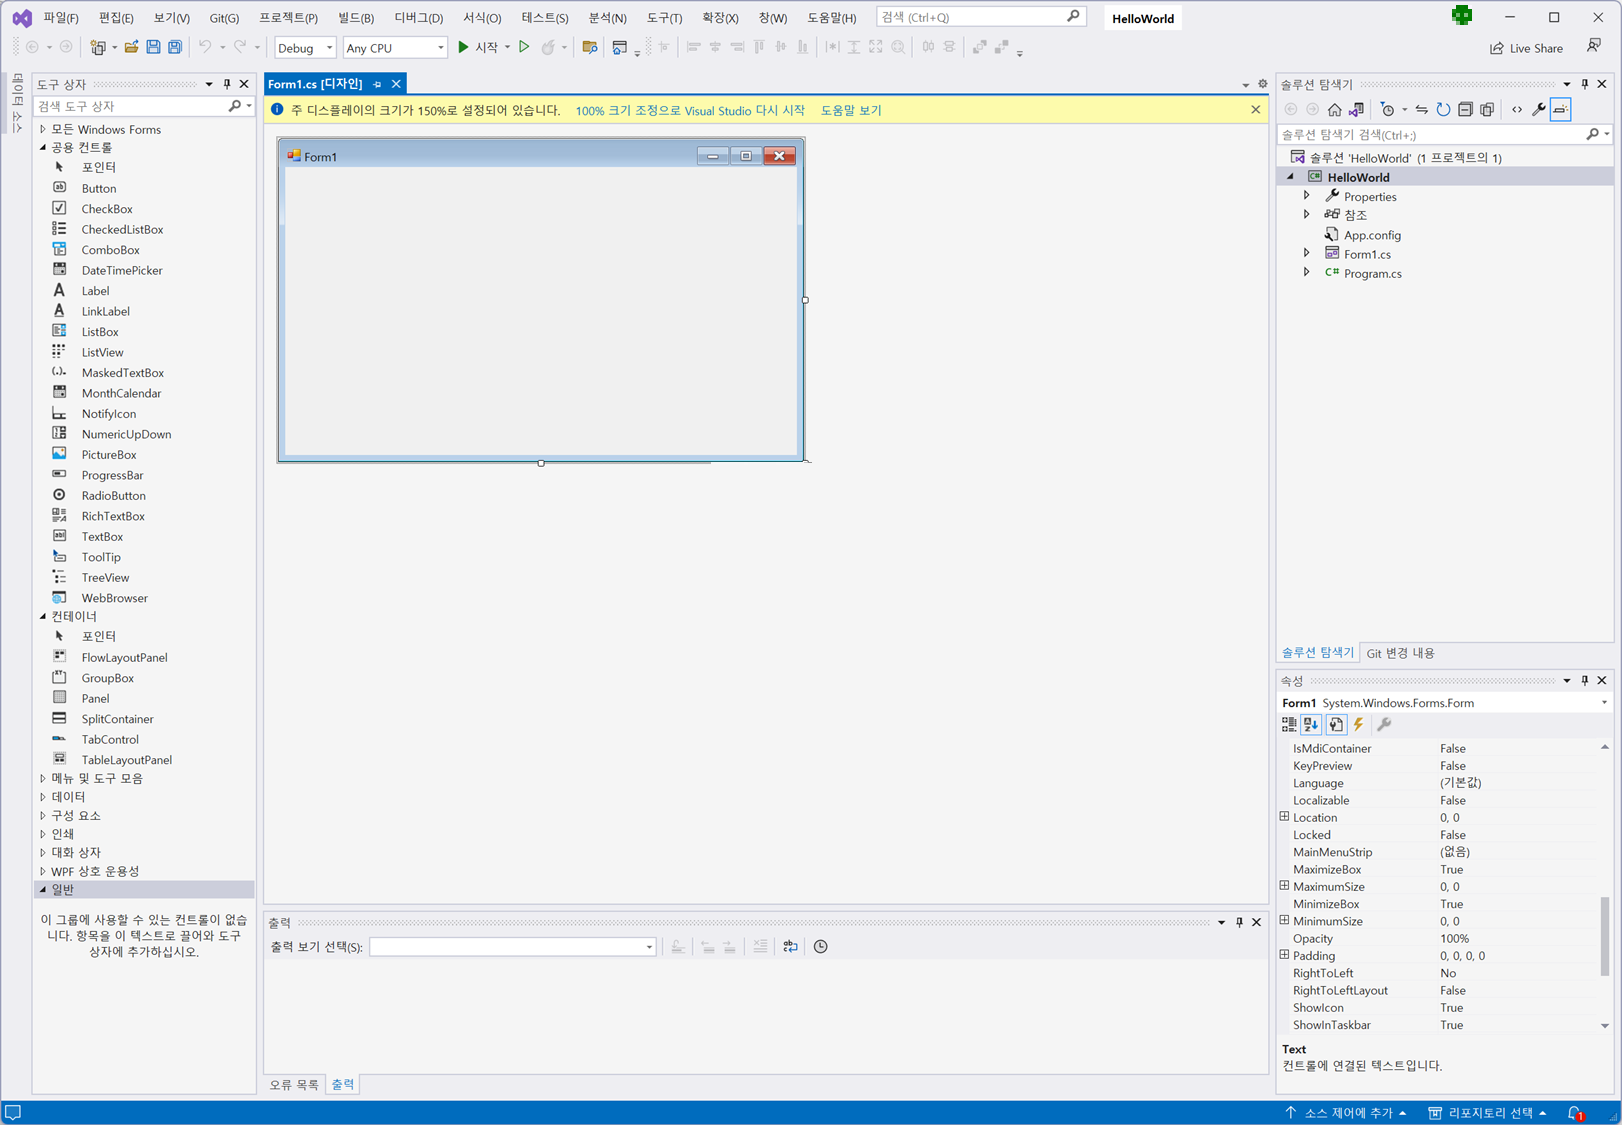Show events with the lightning bolt icon
The width and height of the screenshot is (1622, 1125).
[1359, 724]
